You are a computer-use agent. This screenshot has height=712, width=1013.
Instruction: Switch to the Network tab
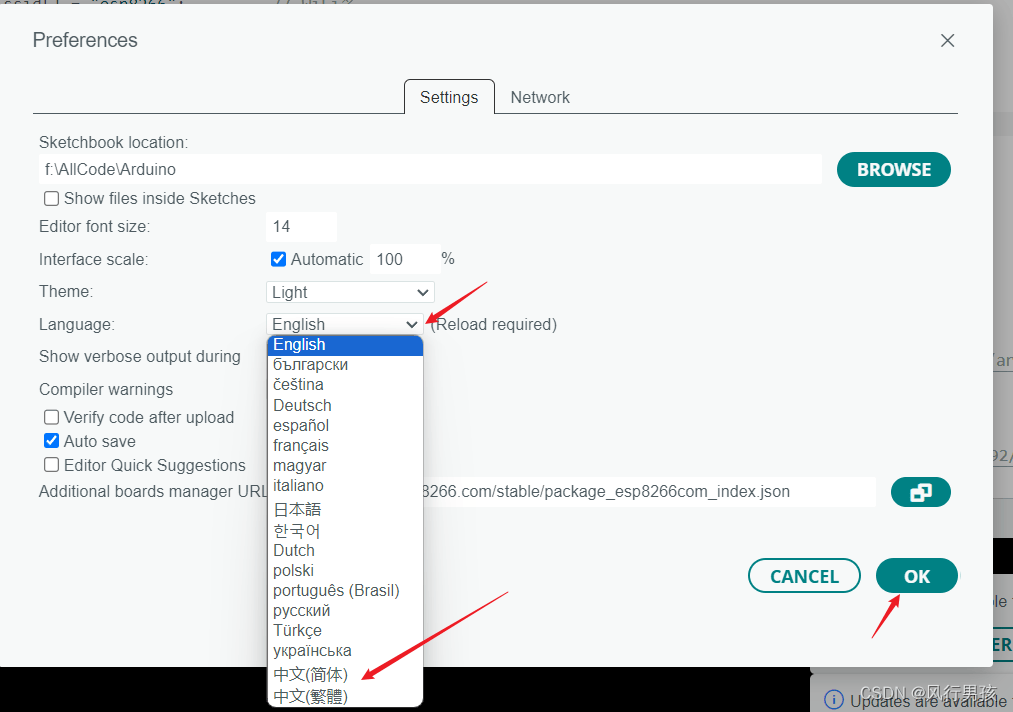coord(540,97)
